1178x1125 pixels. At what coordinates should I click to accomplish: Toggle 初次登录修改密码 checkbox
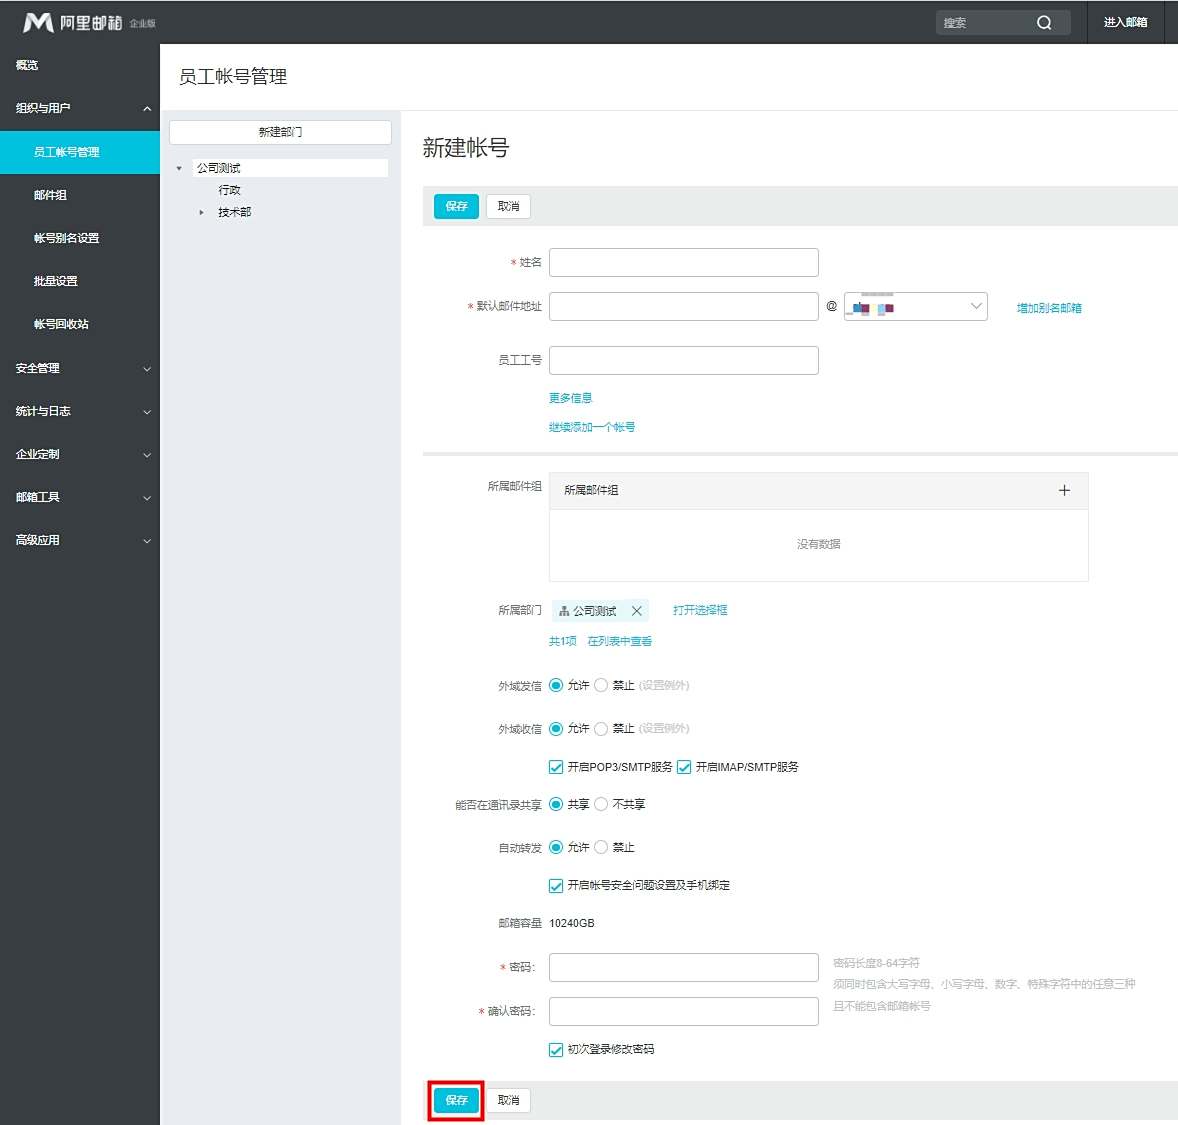tap(556, 1049)
